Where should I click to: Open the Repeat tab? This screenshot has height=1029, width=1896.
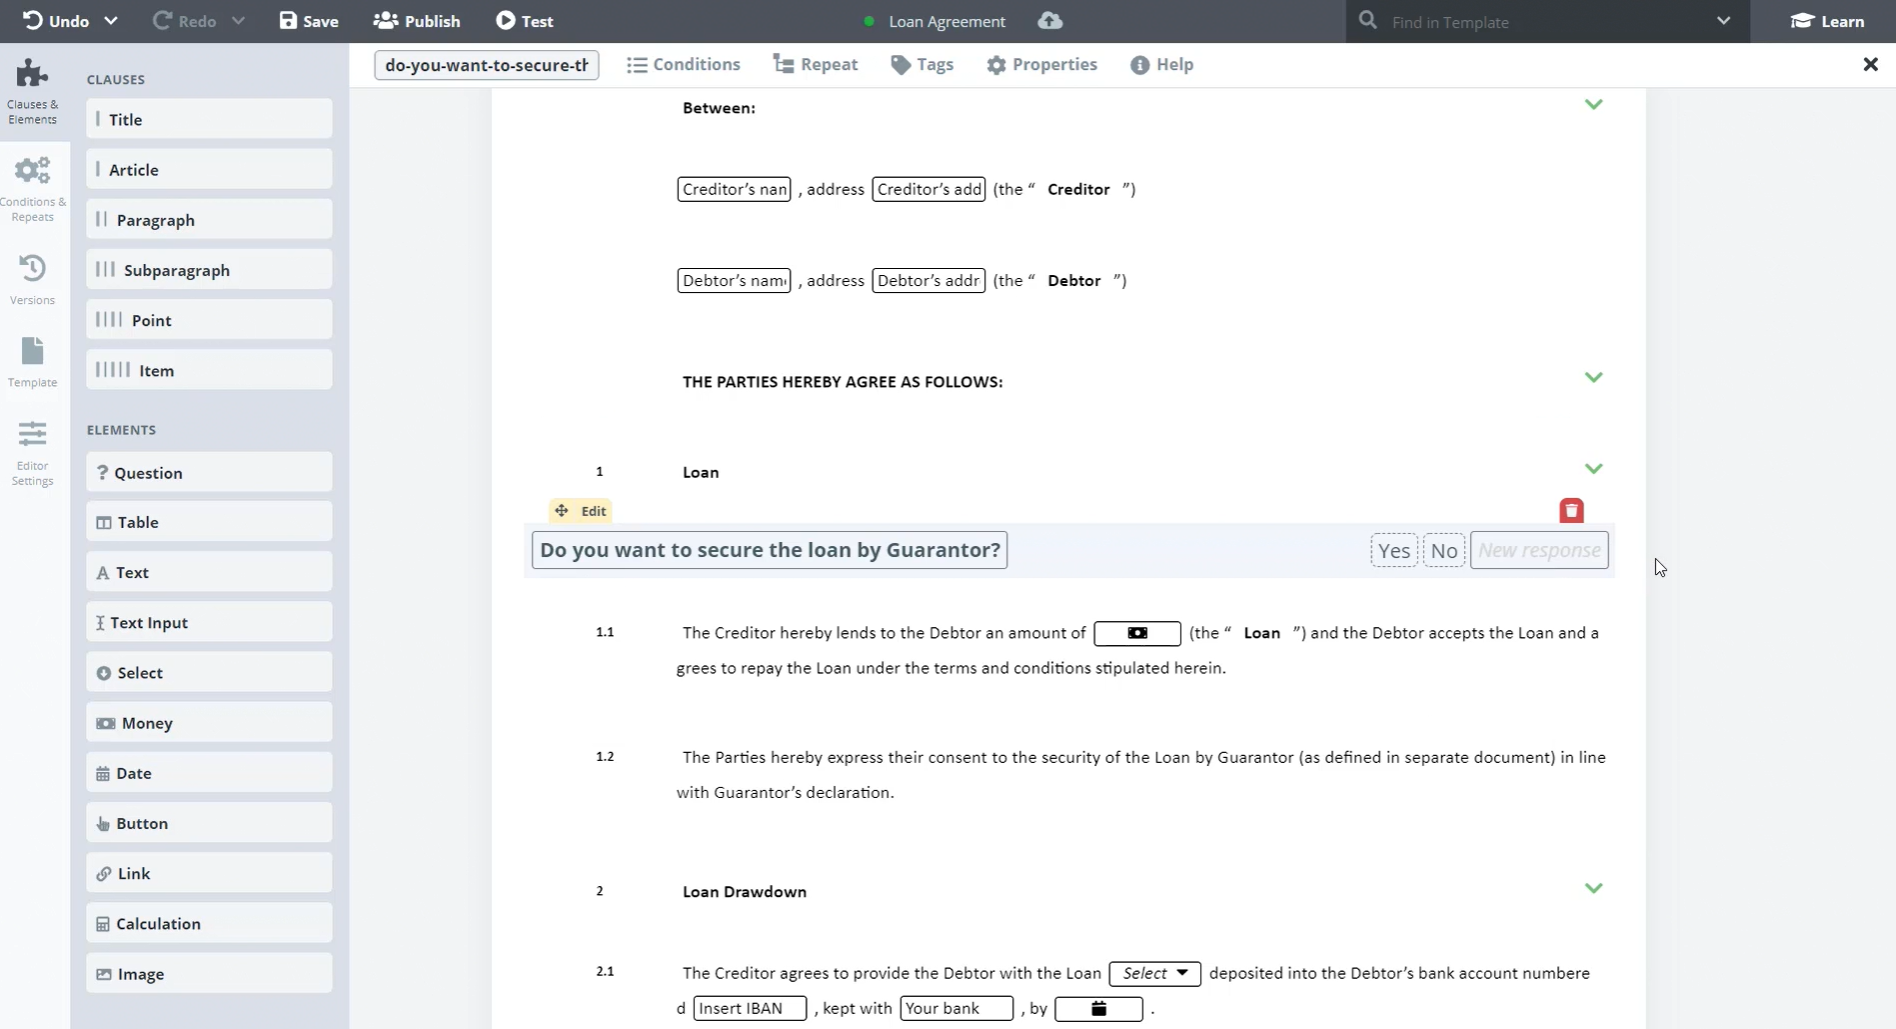(816, 65)
